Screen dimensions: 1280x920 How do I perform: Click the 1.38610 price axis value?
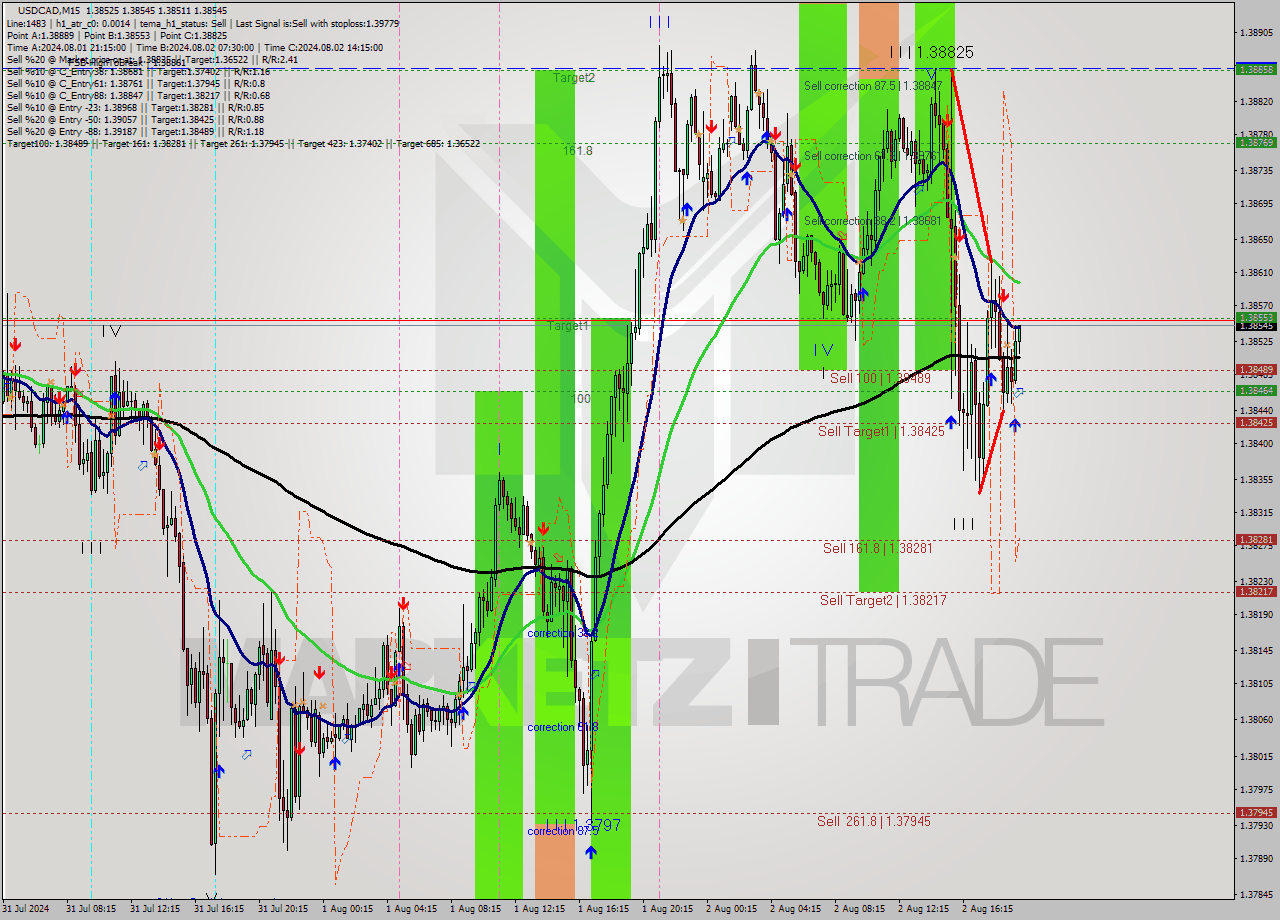click(x=1256, y=272)
